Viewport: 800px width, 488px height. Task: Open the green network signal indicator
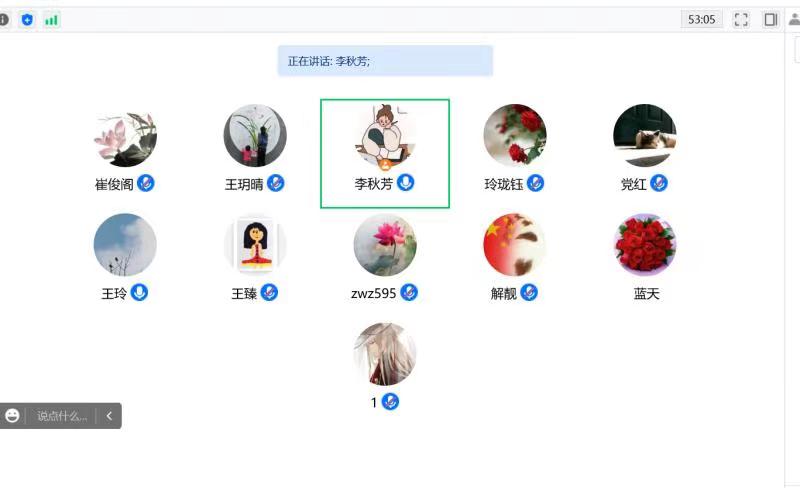coord(52,20)
